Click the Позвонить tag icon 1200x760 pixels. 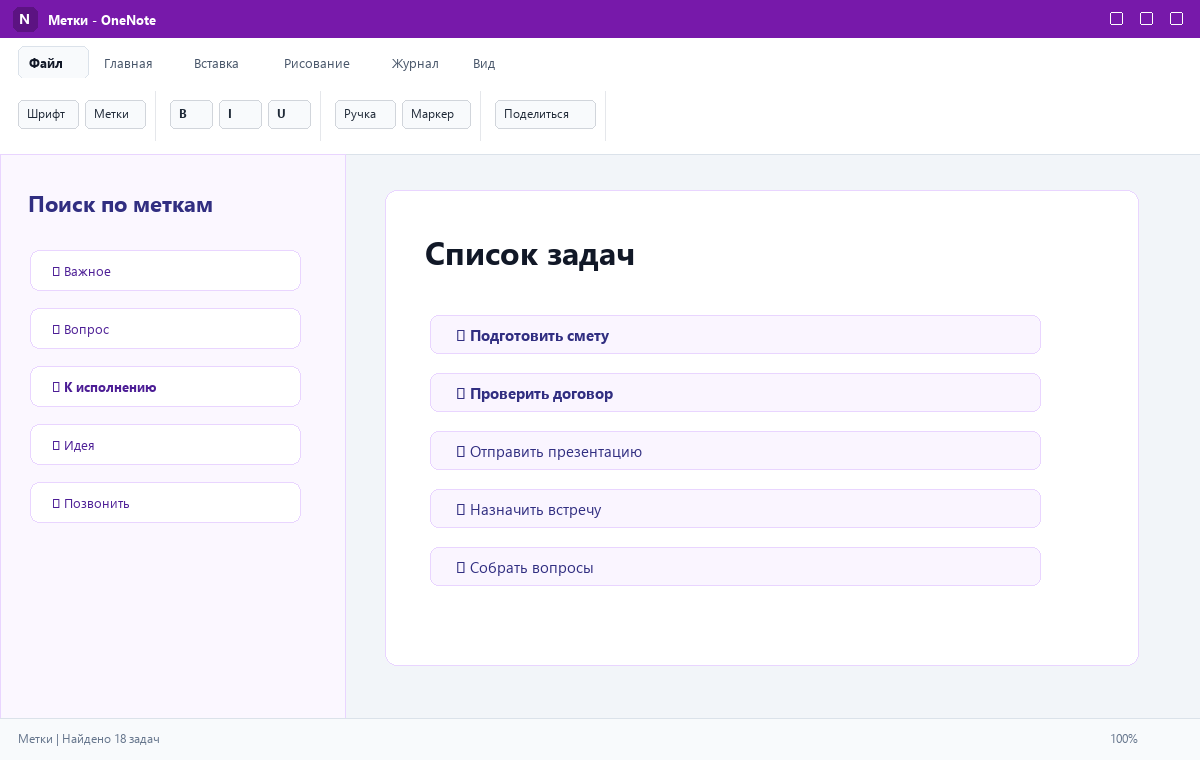pos(56,503)
